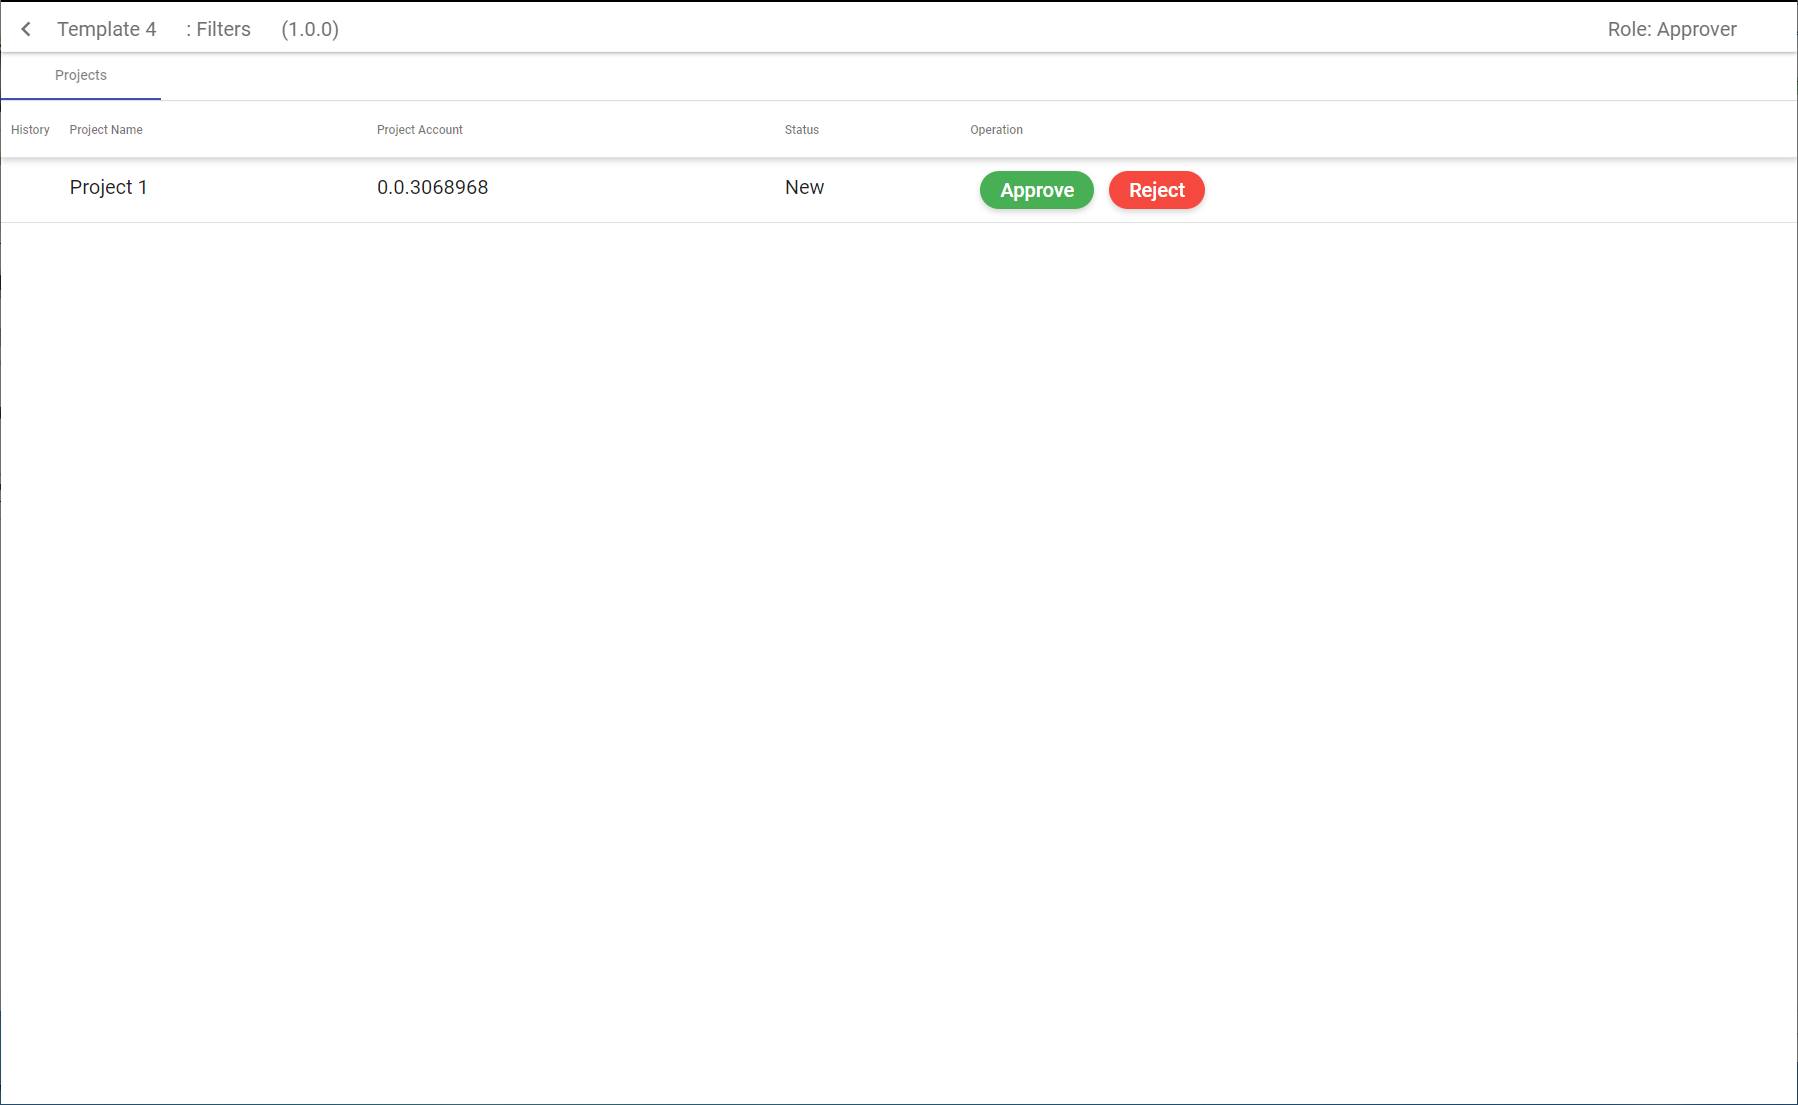The height and width of the screenshot is (1105, 1798).
Task: Click the Project Account column header
Action: point(419,130)
